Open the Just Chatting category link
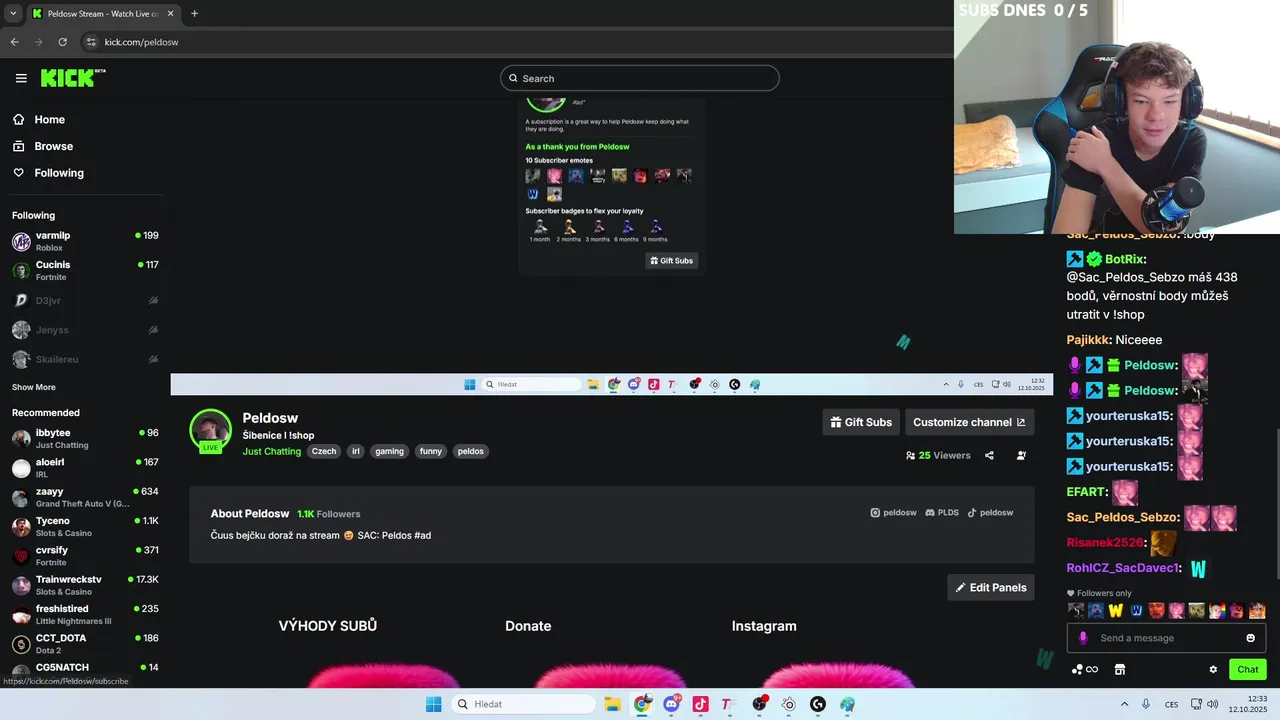The width and height of the screenshot is (1280, 720). point(272,451)
